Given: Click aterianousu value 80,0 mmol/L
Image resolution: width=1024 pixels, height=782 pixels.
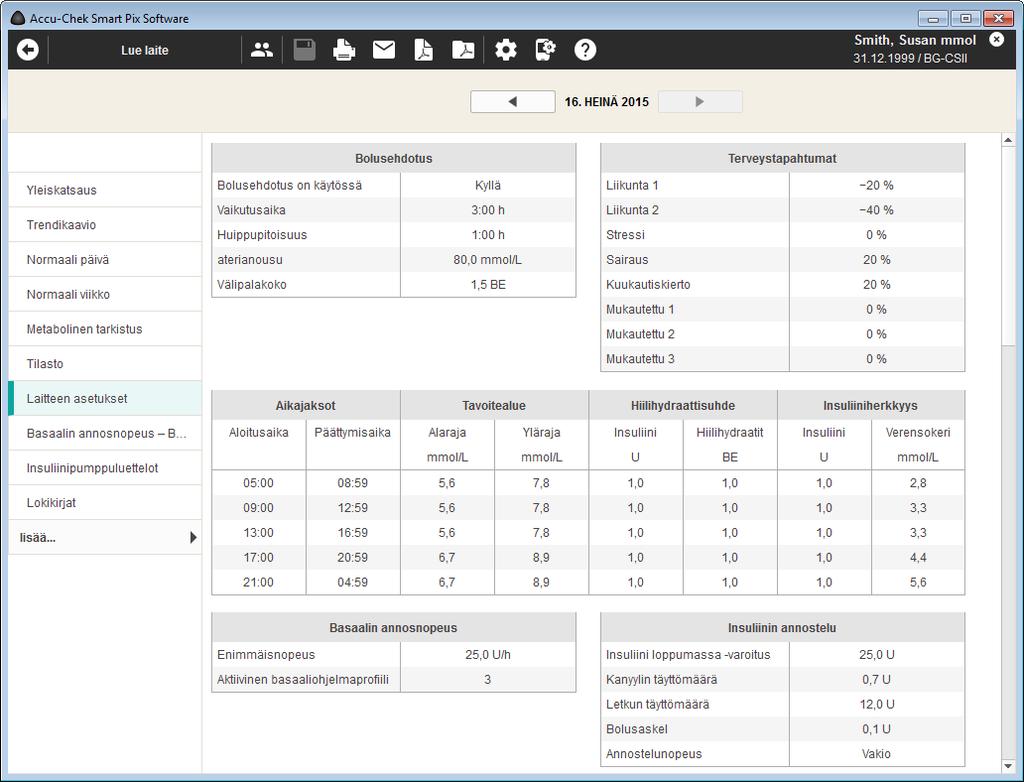Looking at the screenshot, I should pos(488,259).
